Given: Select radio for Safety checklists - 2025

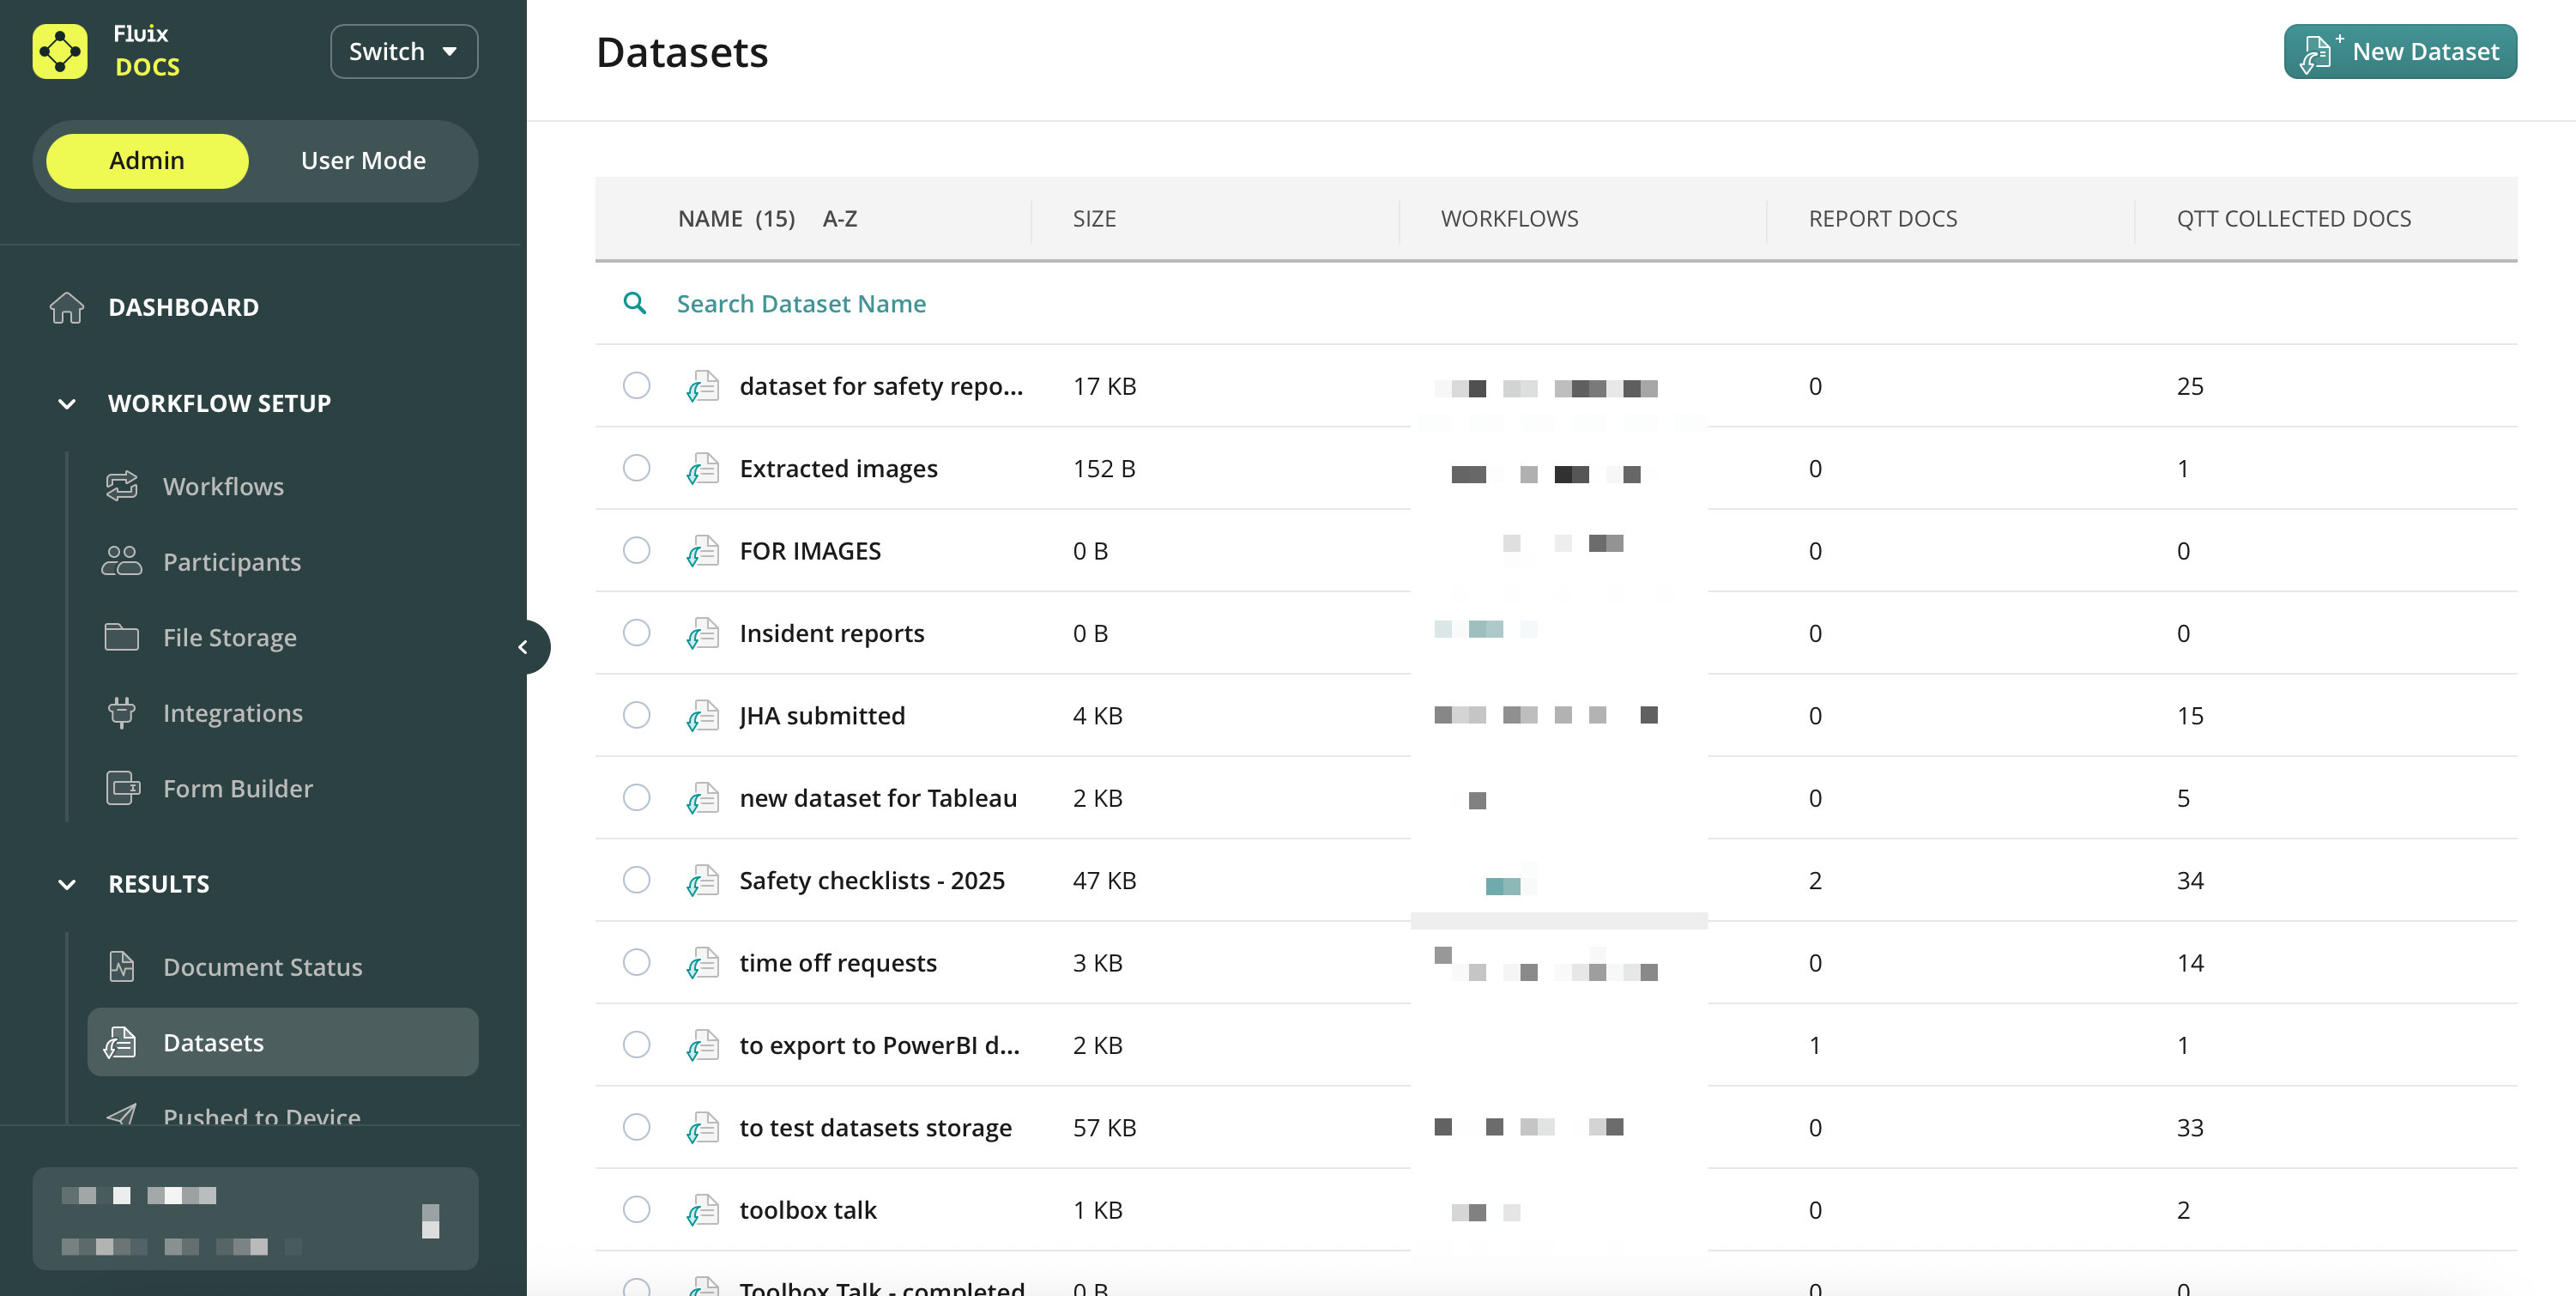Looking at the screenshot, I should pos(636,880).
